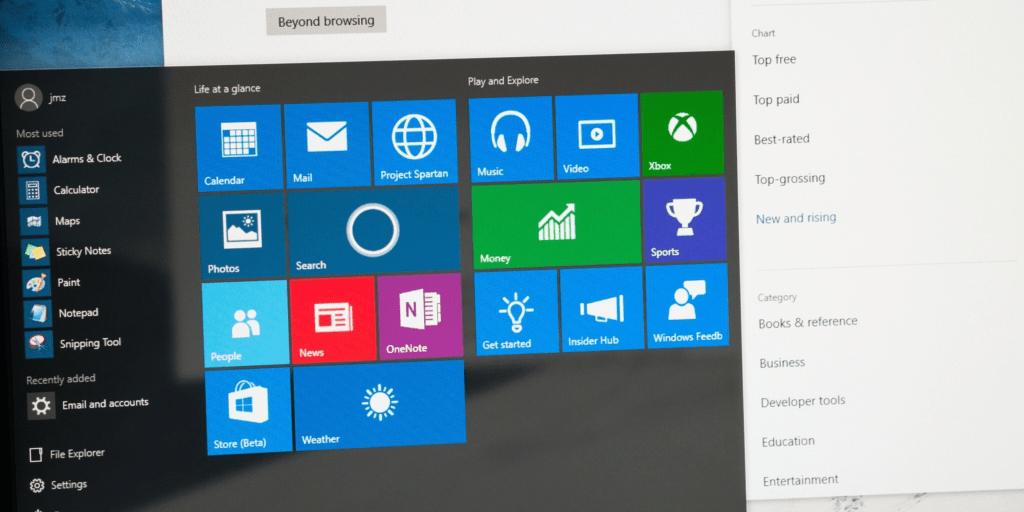Open the Store (Beta) tile
This screenshot has height=512, width=1024.
tap(249, 411)
